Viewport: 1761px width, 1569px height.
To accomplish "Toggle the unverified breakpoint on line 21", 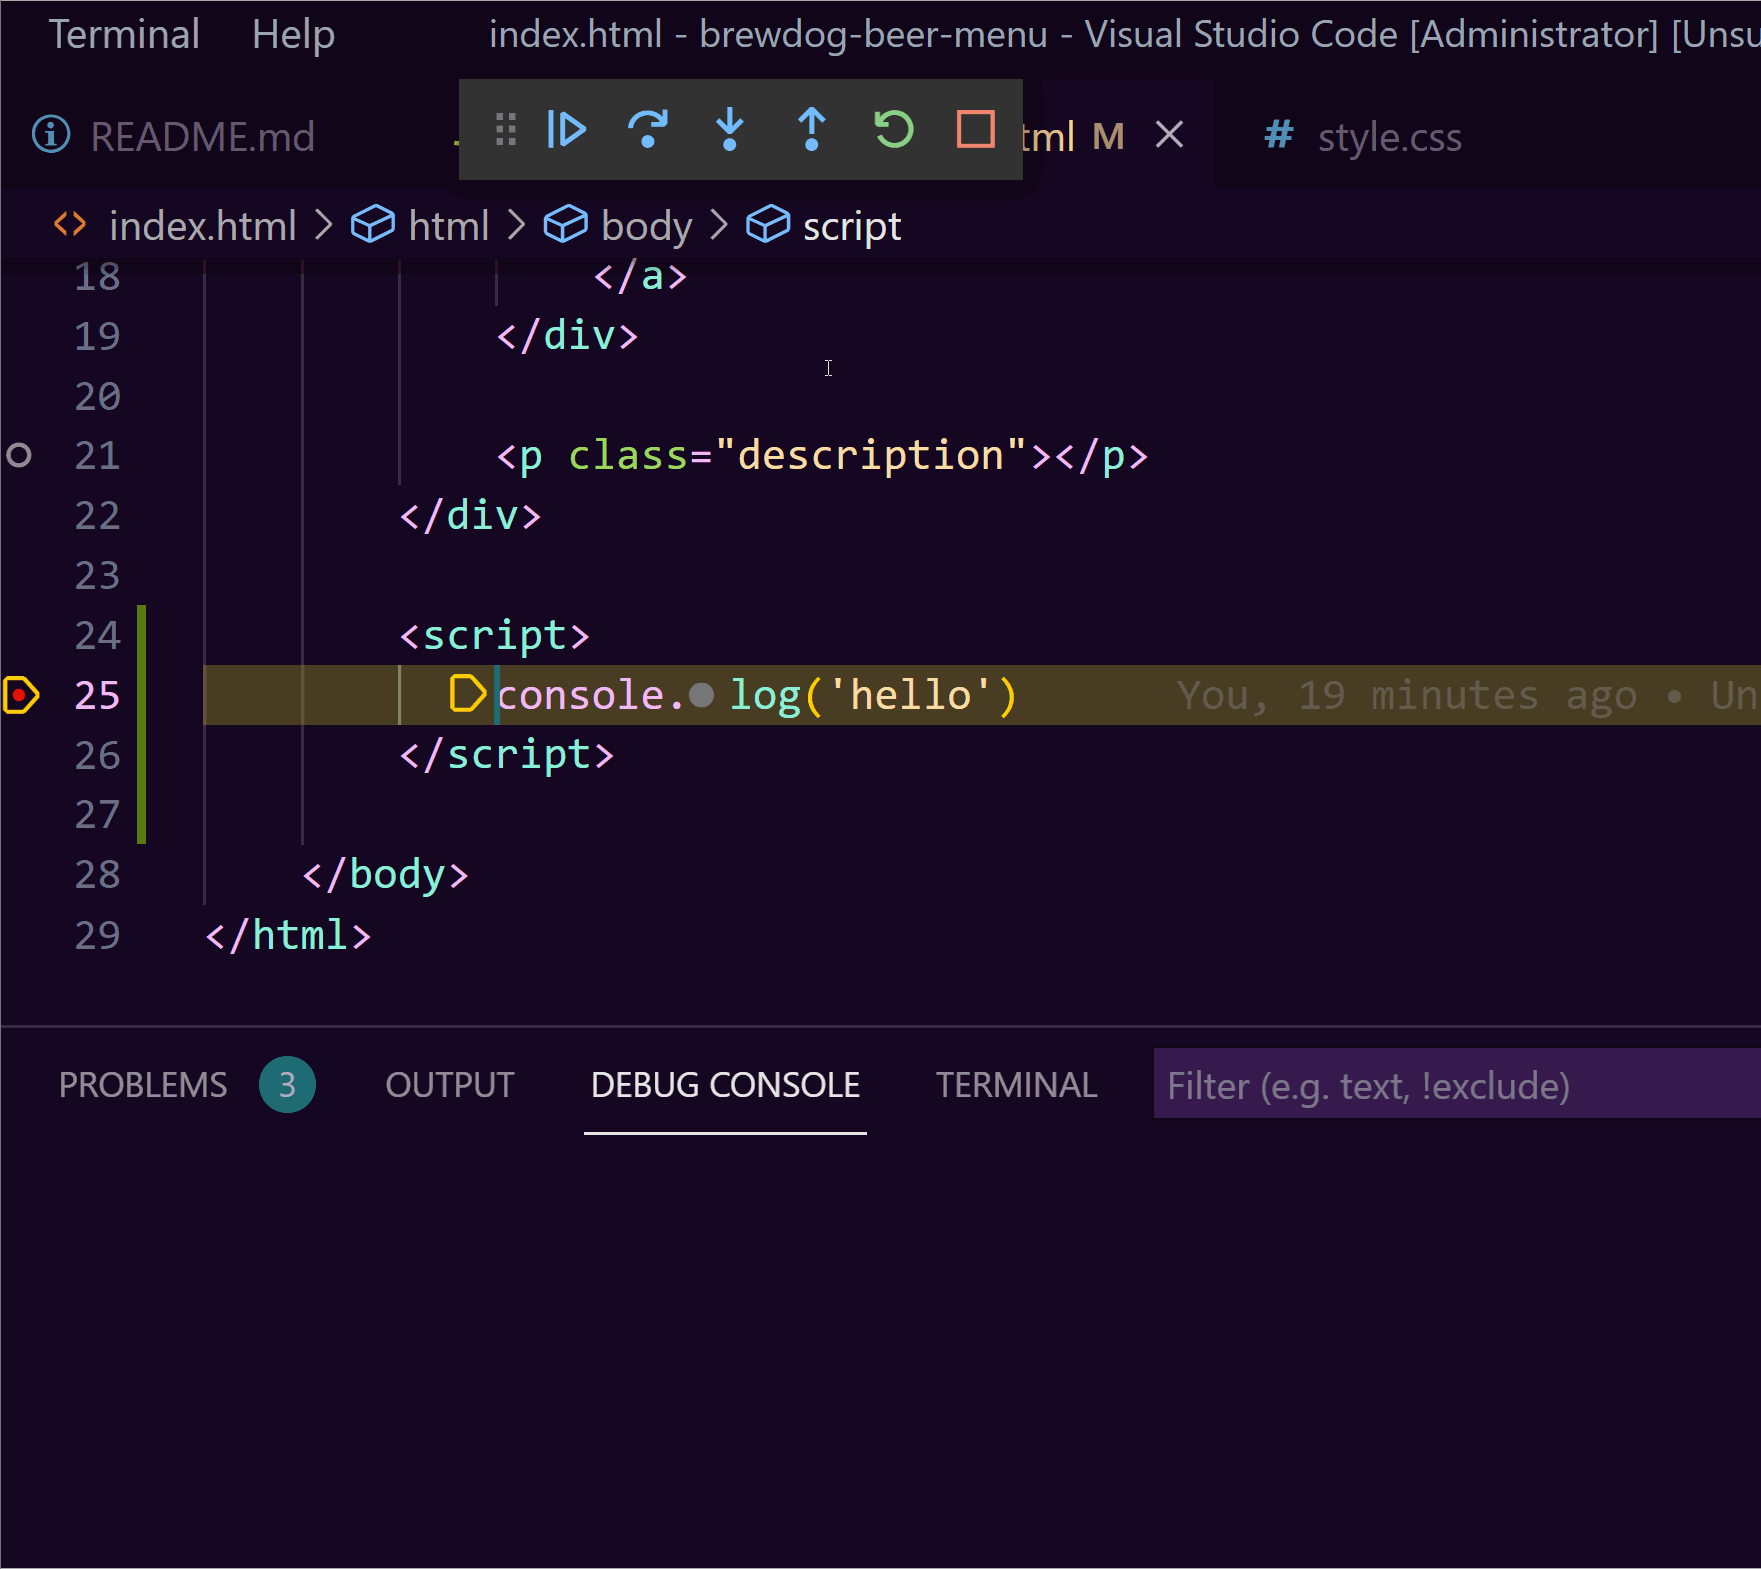I will (19, 456).
